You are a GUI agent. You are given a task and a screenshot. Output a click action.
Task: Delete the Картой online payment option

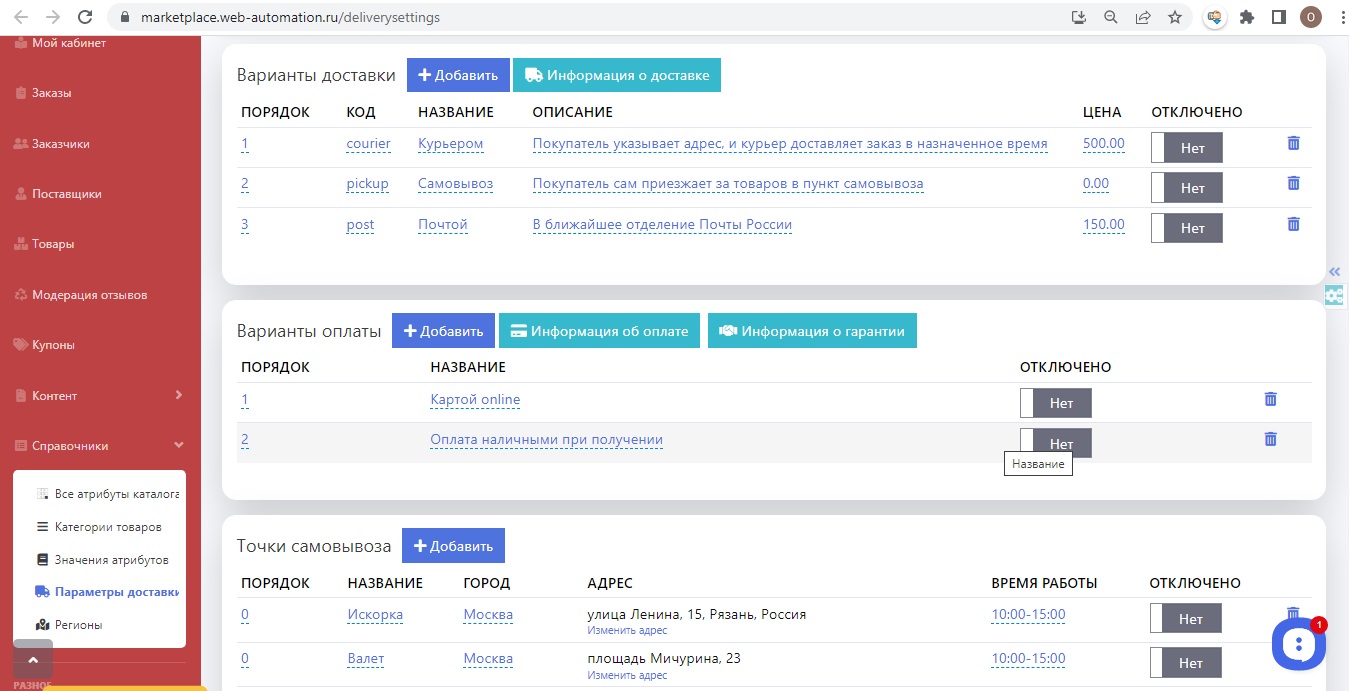[1270, 399]
